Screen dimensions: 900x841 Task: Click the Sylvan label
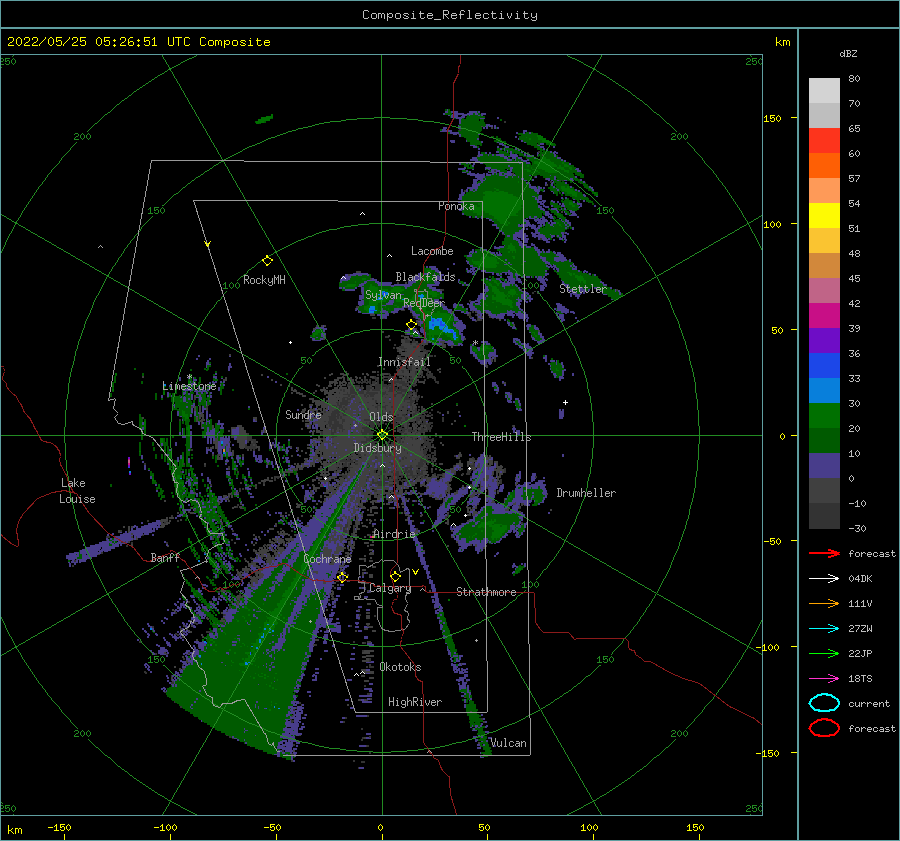[x=383, y=295]
